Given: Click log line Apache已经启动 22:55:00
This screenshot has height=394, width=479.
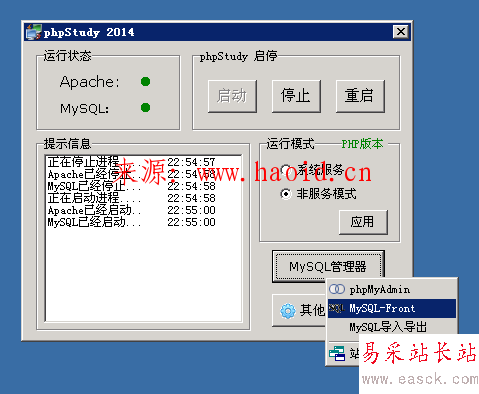Looking at the screenshot, I should click(x=131, y=210).
